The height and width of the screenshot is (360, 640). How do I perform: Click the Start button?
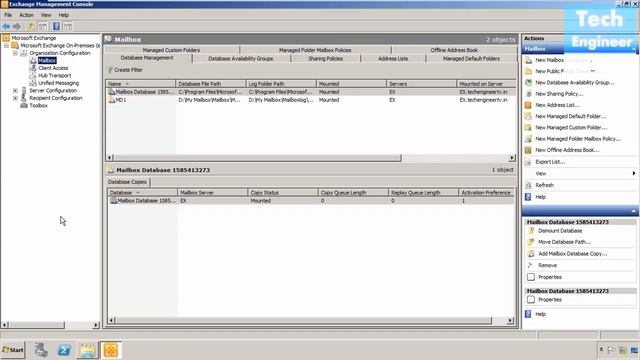click(x=13, y=350)
